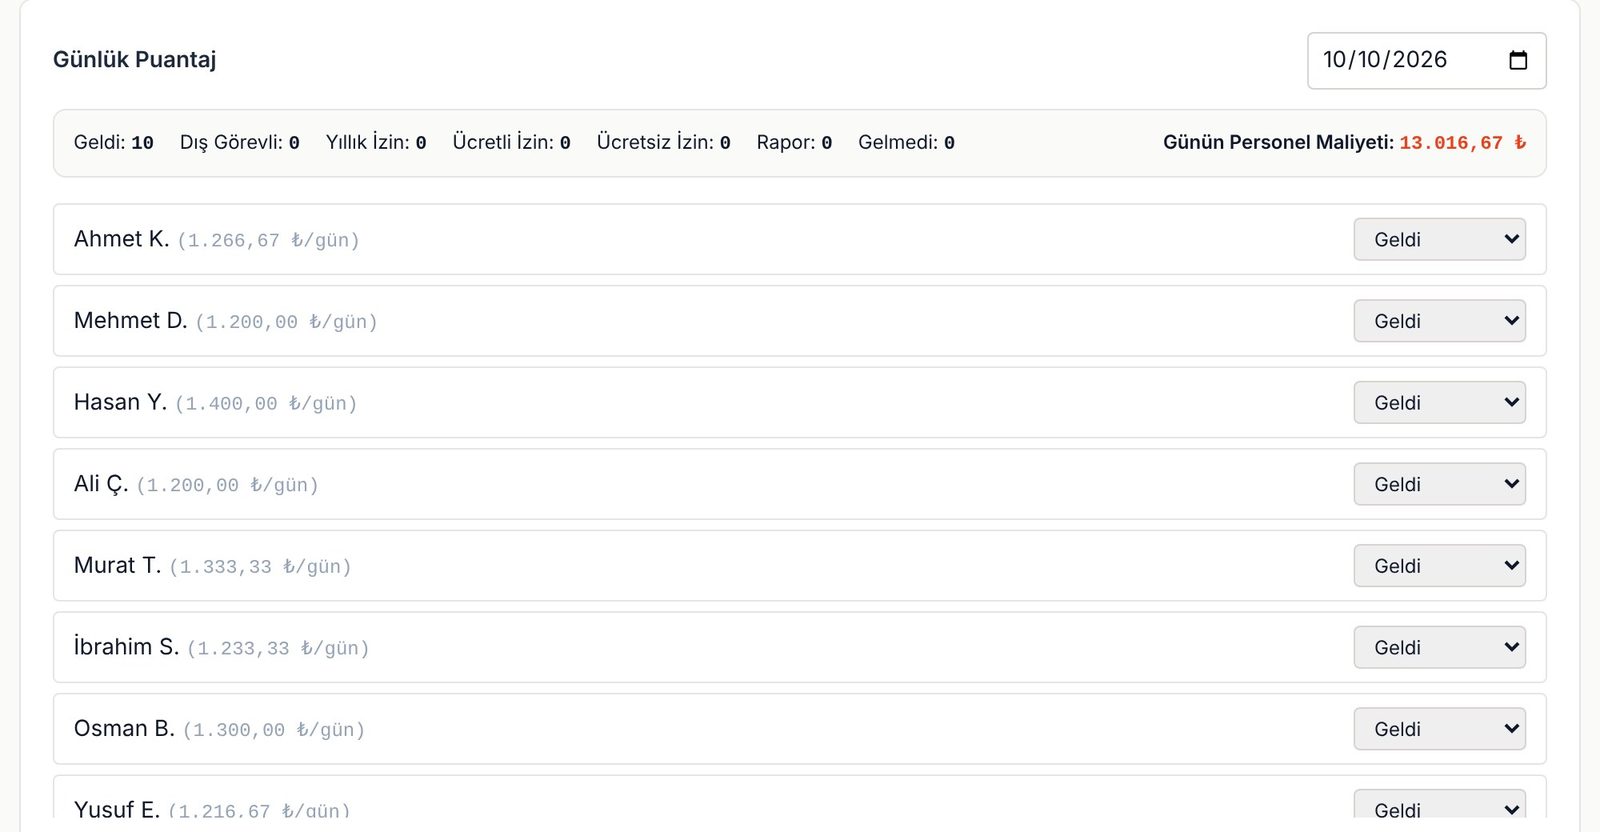The width and height of the screenshot is (1600, 832).
Task: Select the employee name Ali Ç.
Action: pyautogui.click(x=101, y=484)
